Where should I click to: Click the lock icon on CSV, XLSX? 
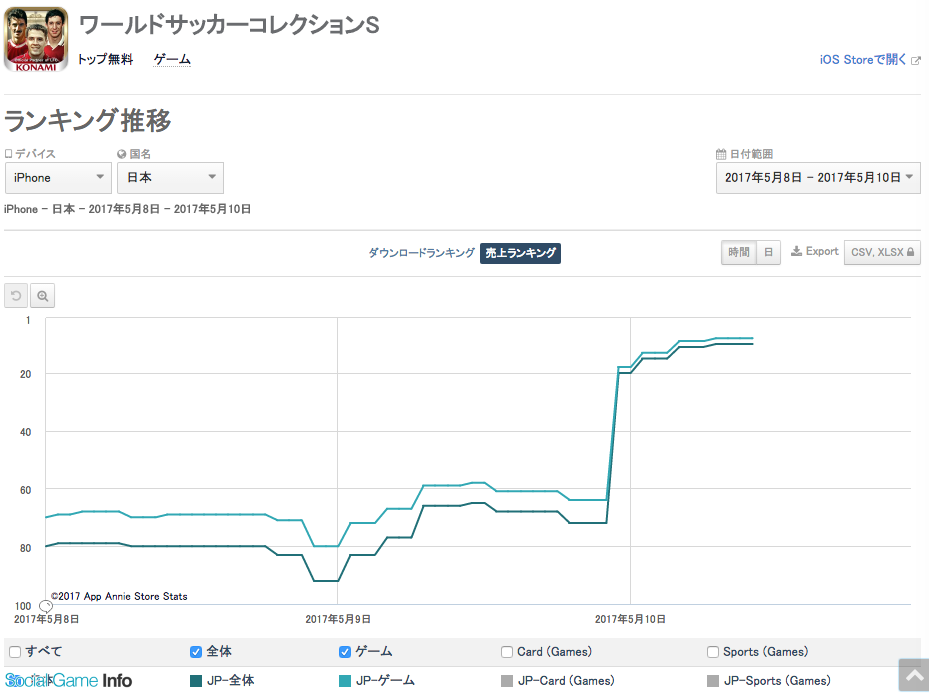[x=911, y=252]
